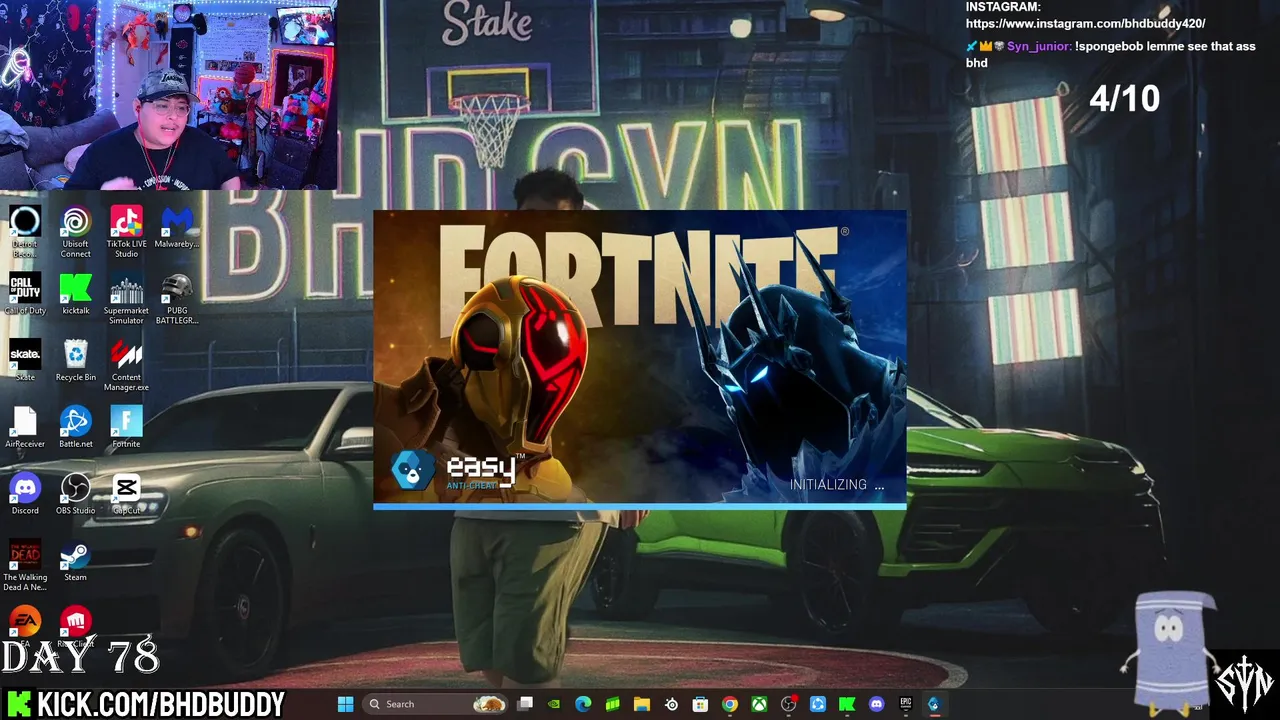The image size is (1280, 720).
Task: Open Microsoft Store from the taskbar
Action: [701, 704]
